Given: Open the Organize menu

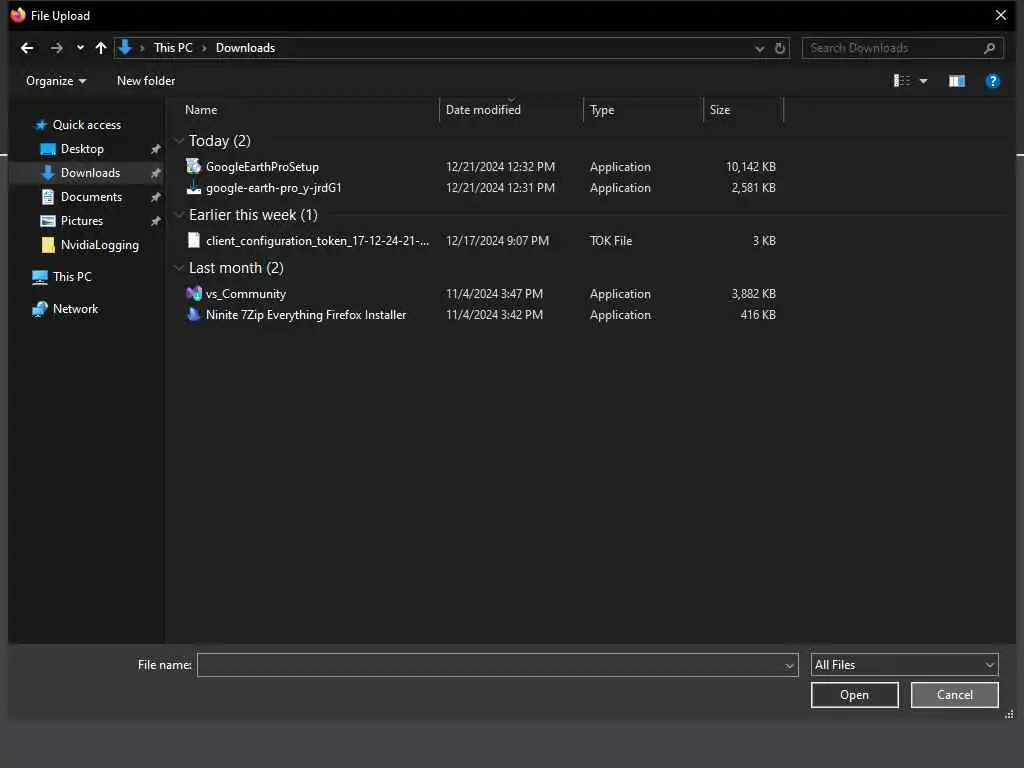Looking at the screenshot, I should [56, 81].
